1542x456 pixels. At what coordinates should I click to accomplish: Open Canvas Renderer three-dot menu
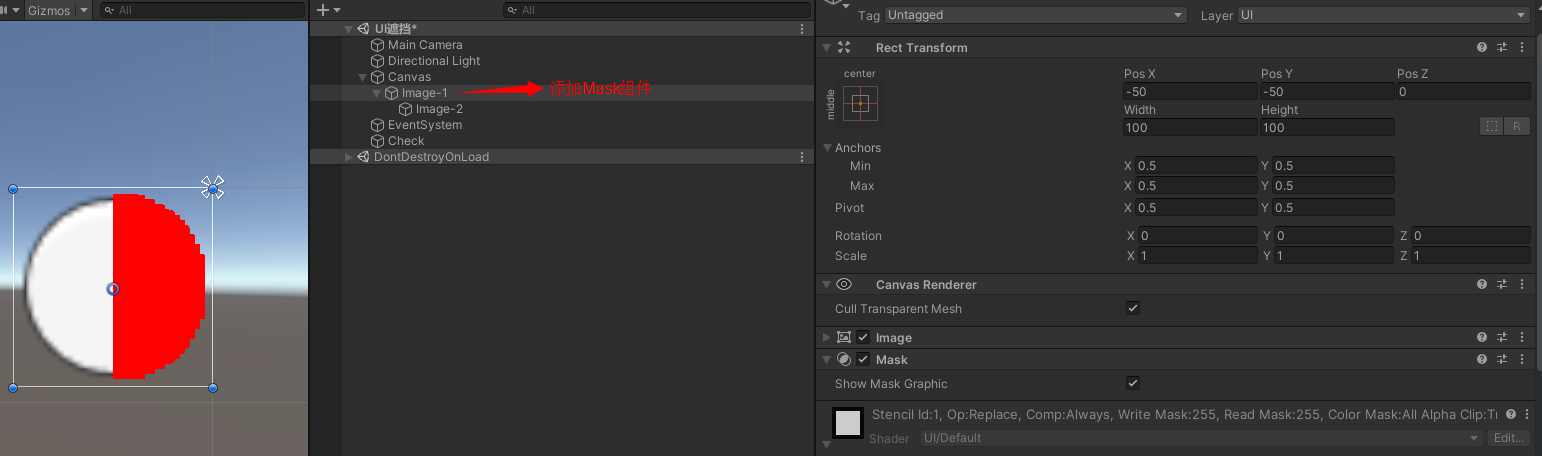[1522, 284]
